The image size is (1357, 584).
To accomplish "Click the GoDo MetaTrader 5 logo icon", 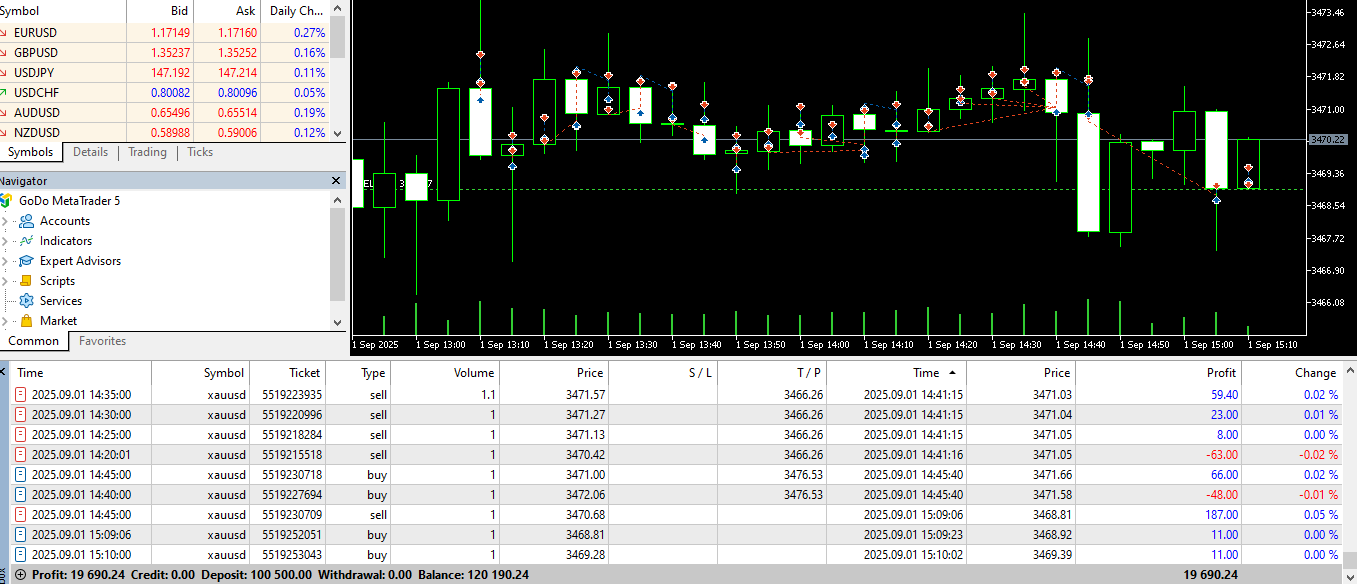I will tap(6, 201).
